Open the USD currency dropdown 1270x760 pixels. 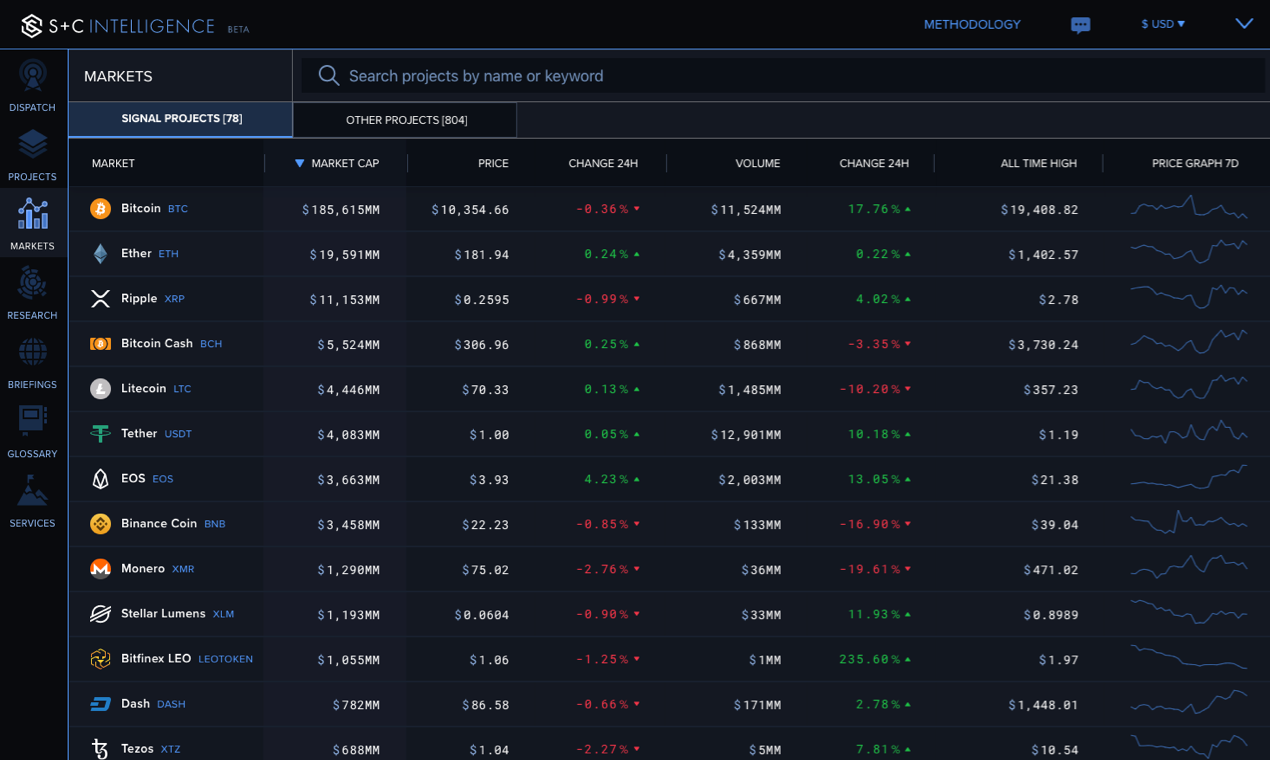point(1163,24)
